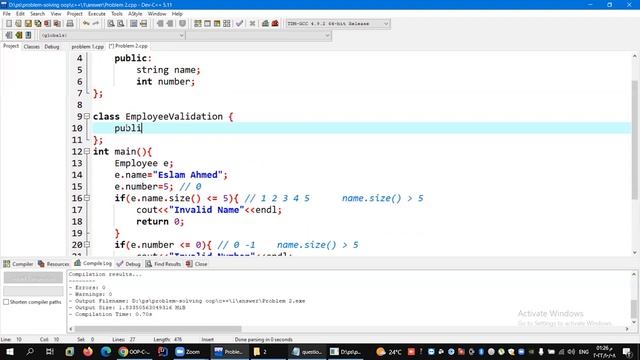Open the Compiler bottom panel tab
This screenshot has height=360, width=640.
tap(18, 264)
